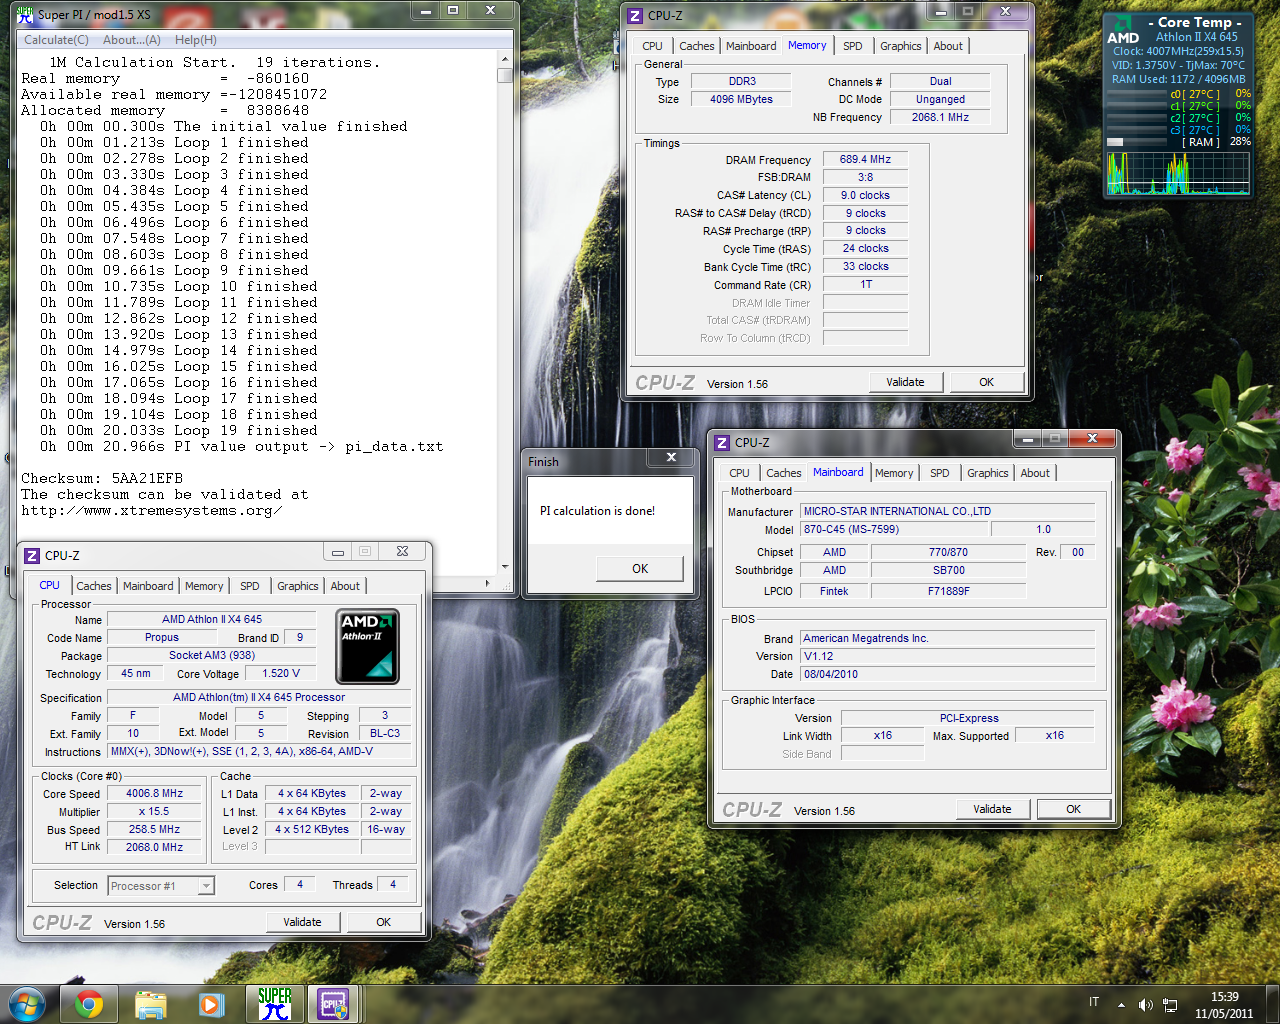The image size is (1280, 1024).
Task: Click OK in PI calculation Finish dialog
Action: [640, 568]
